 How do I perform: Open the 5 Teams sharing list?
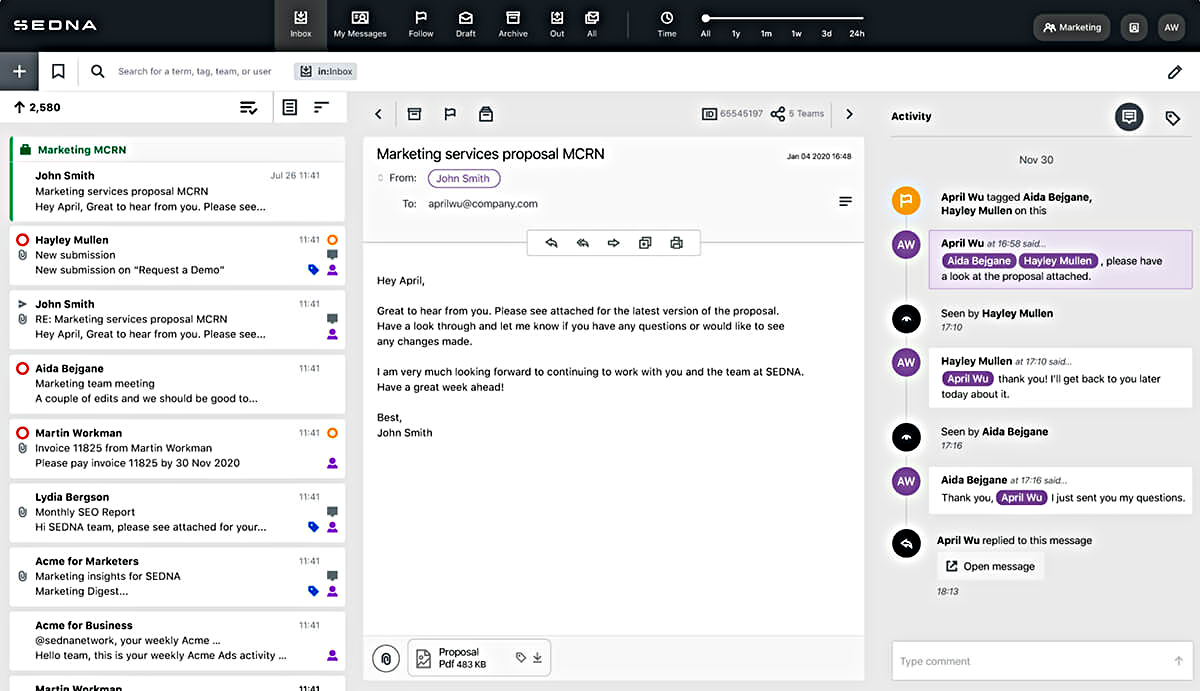(x=797, y=114)
